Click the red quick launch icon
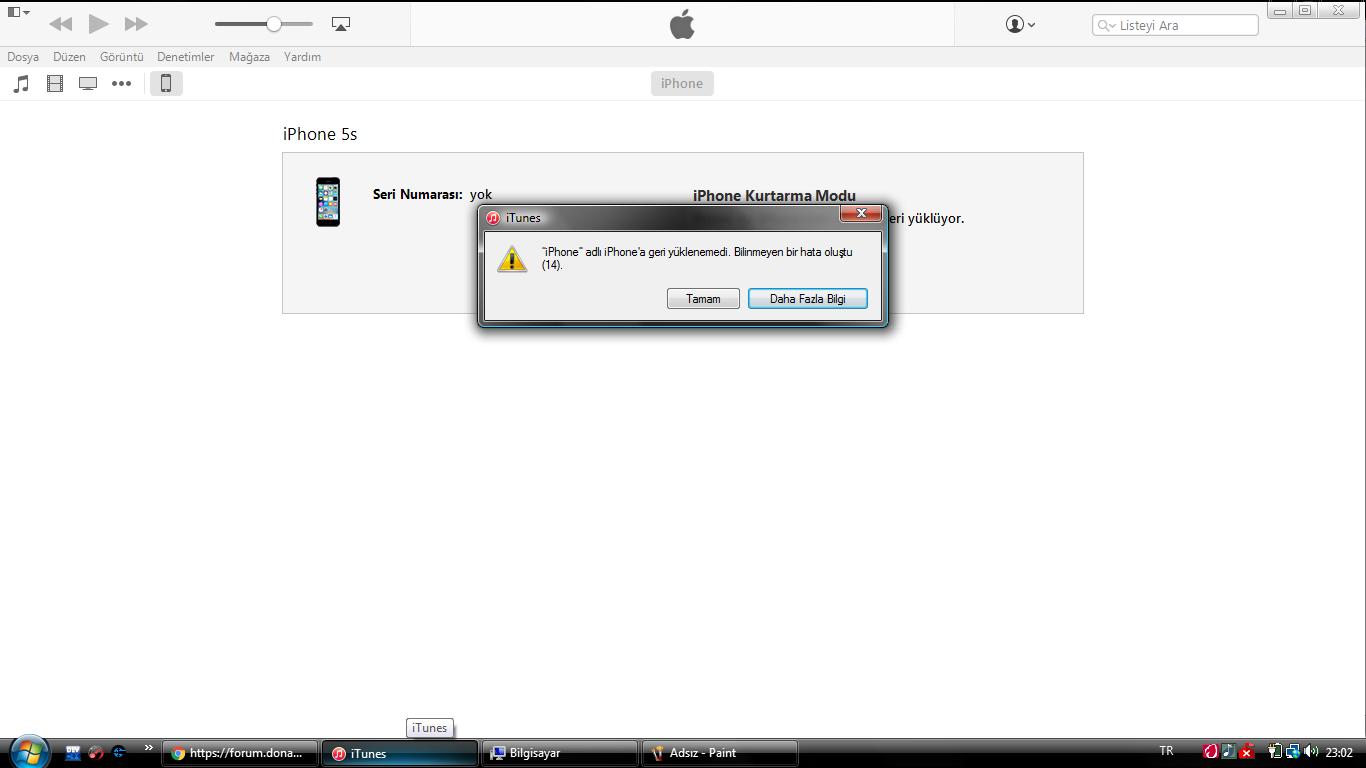The image size is (1366, 768). pyautogui.click(x=96, y=753)
